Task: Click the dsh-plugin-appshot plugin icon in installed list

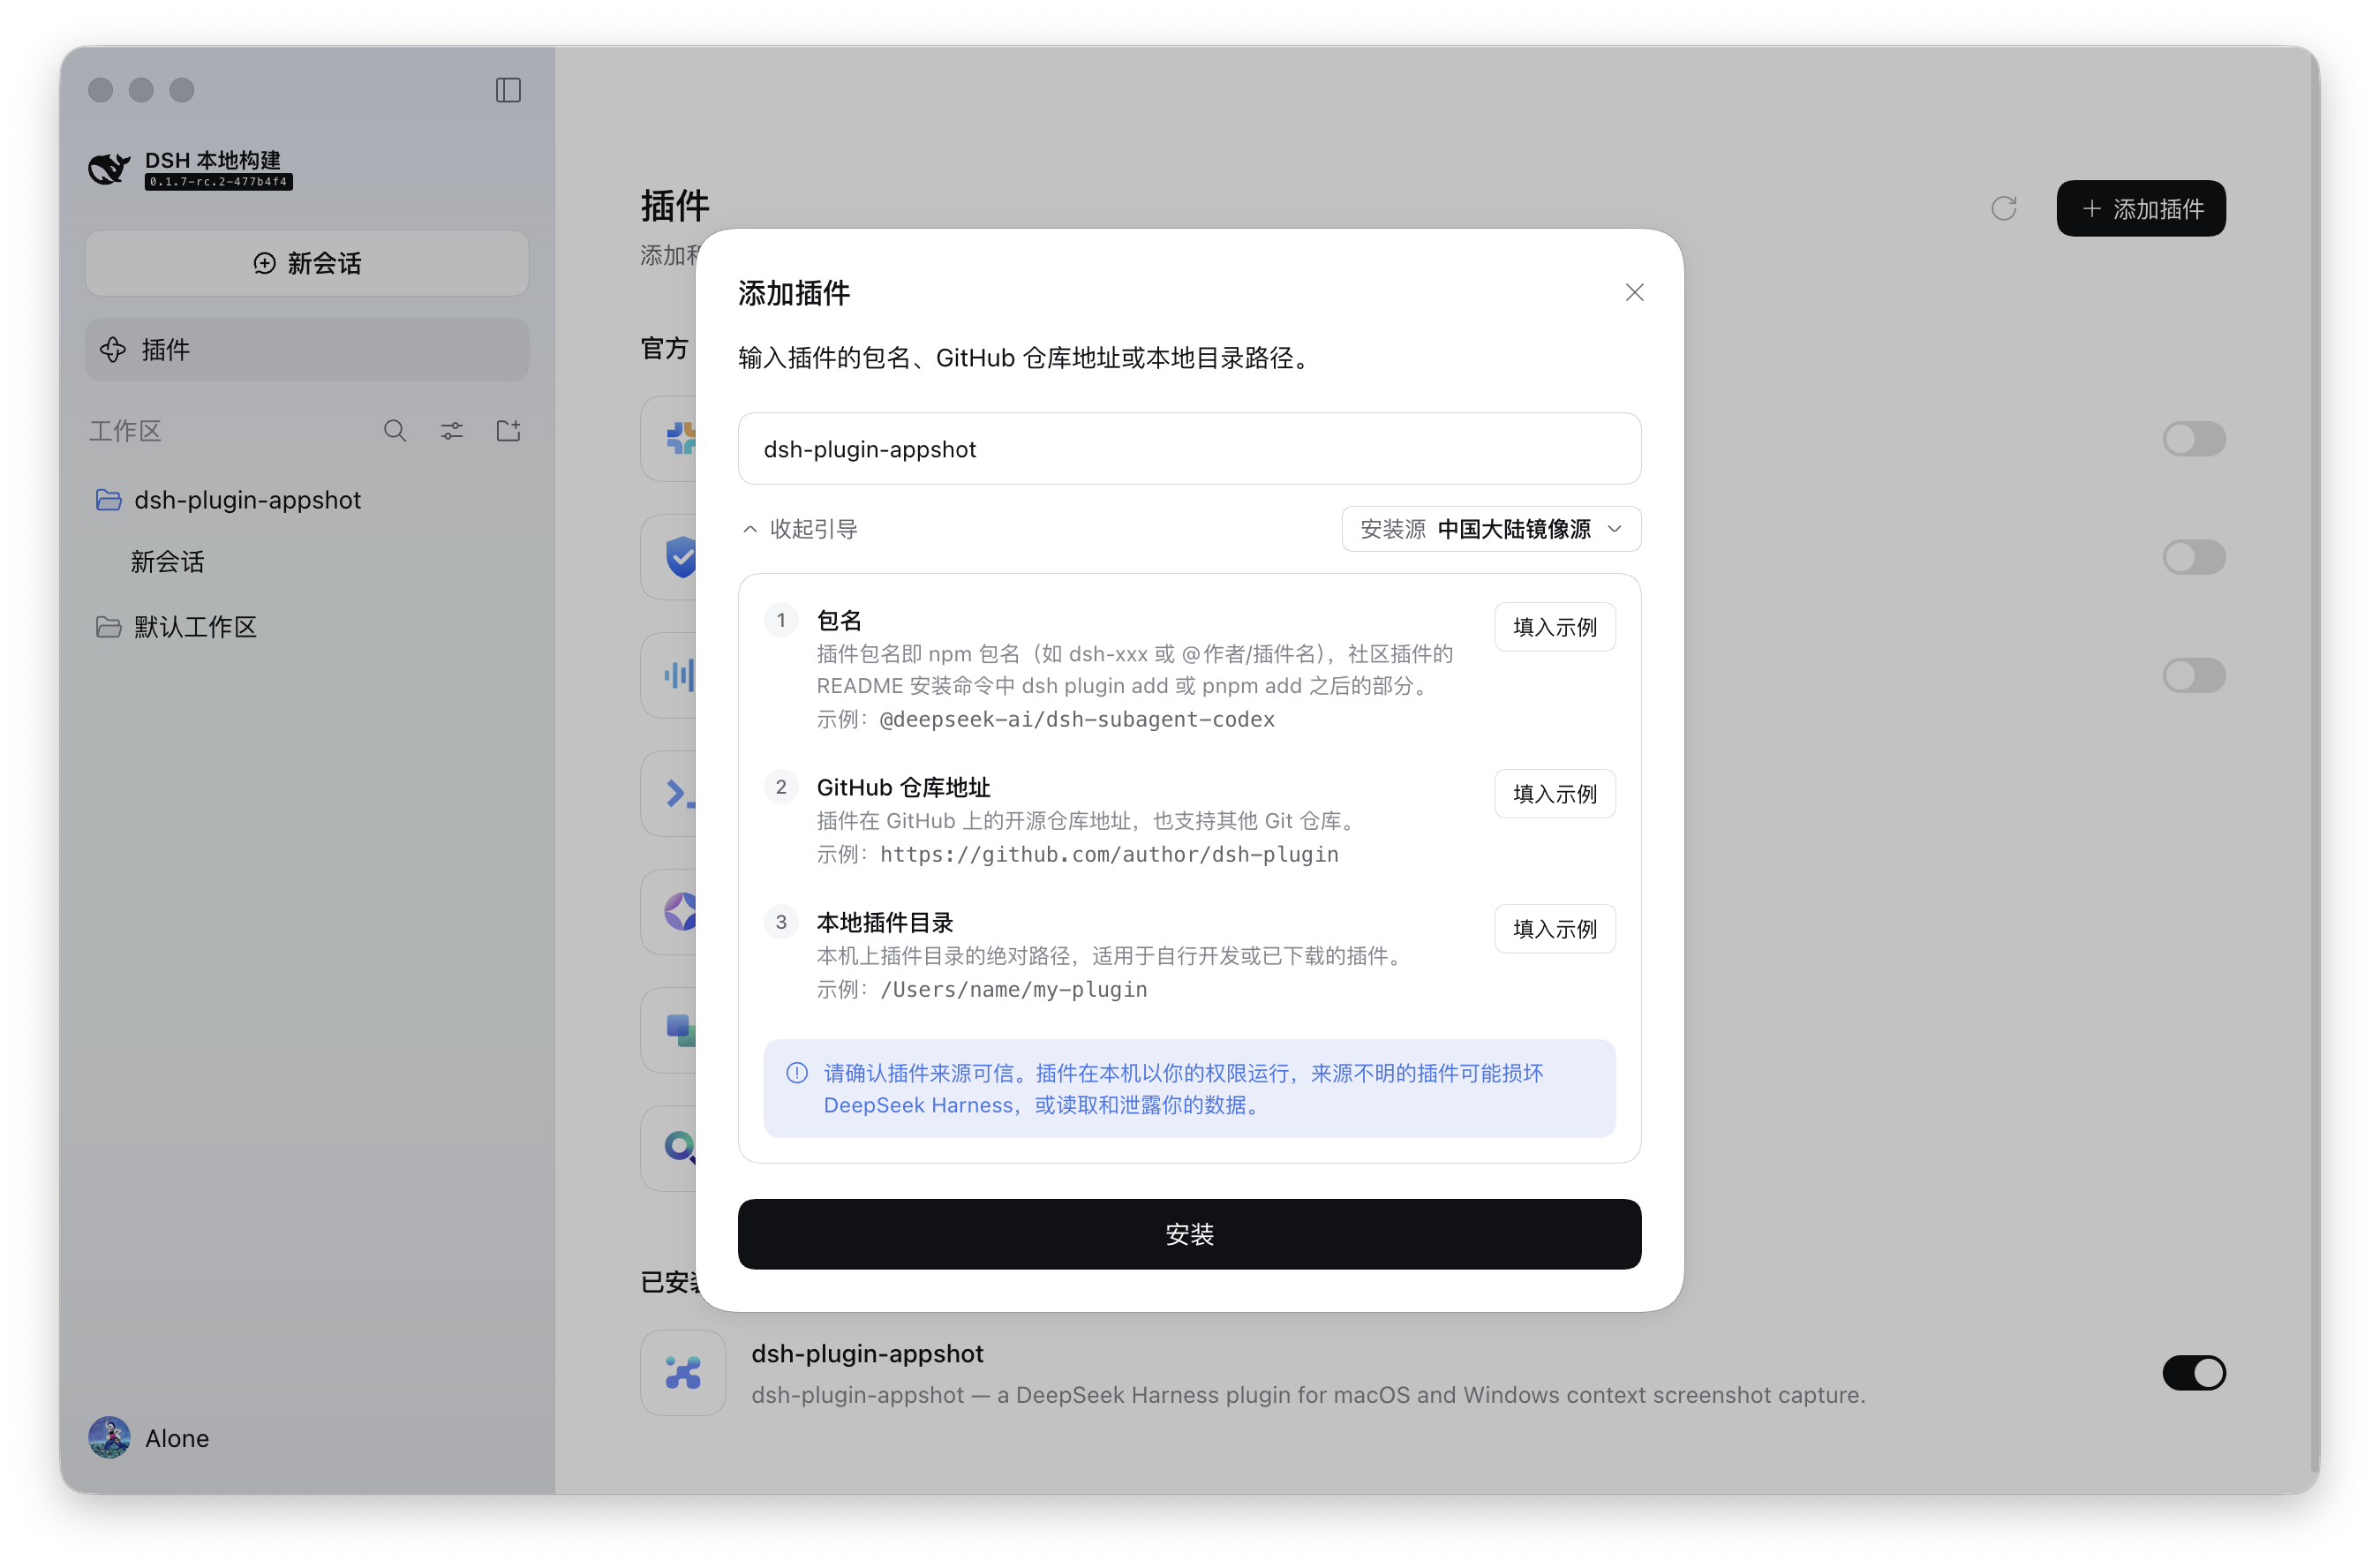Action: click(x=683, y=1372)
